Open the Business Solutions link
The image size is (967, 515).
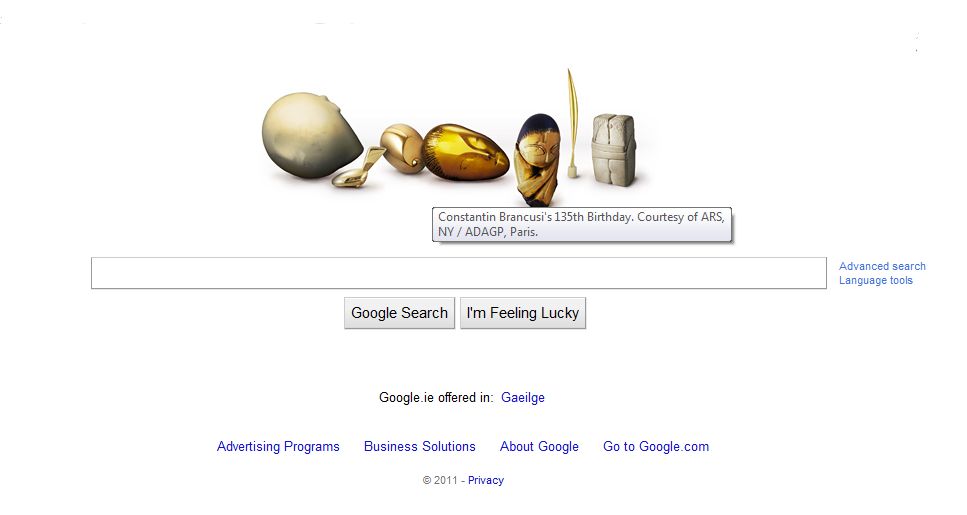coord(420,447)
